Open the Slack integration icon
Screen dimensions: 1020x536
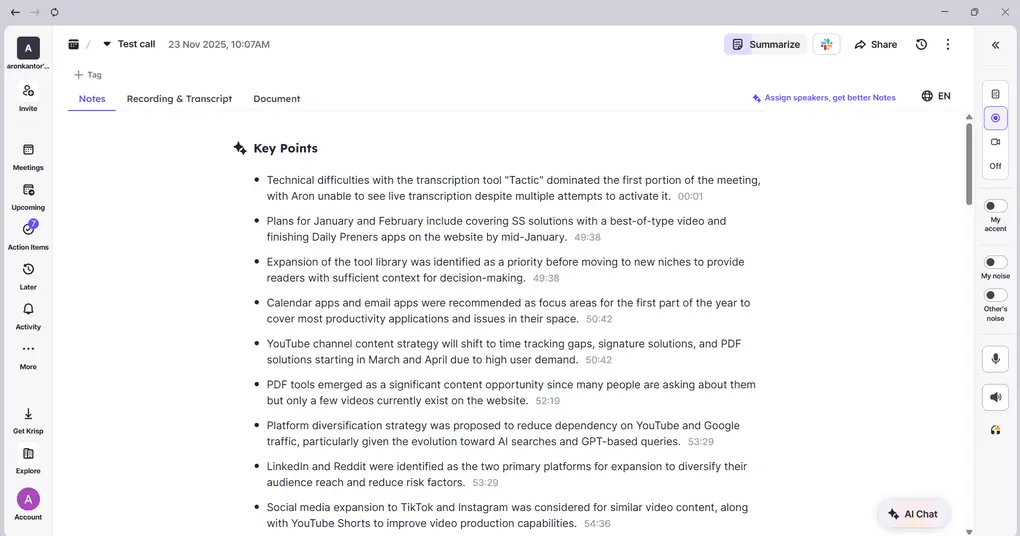826,44
